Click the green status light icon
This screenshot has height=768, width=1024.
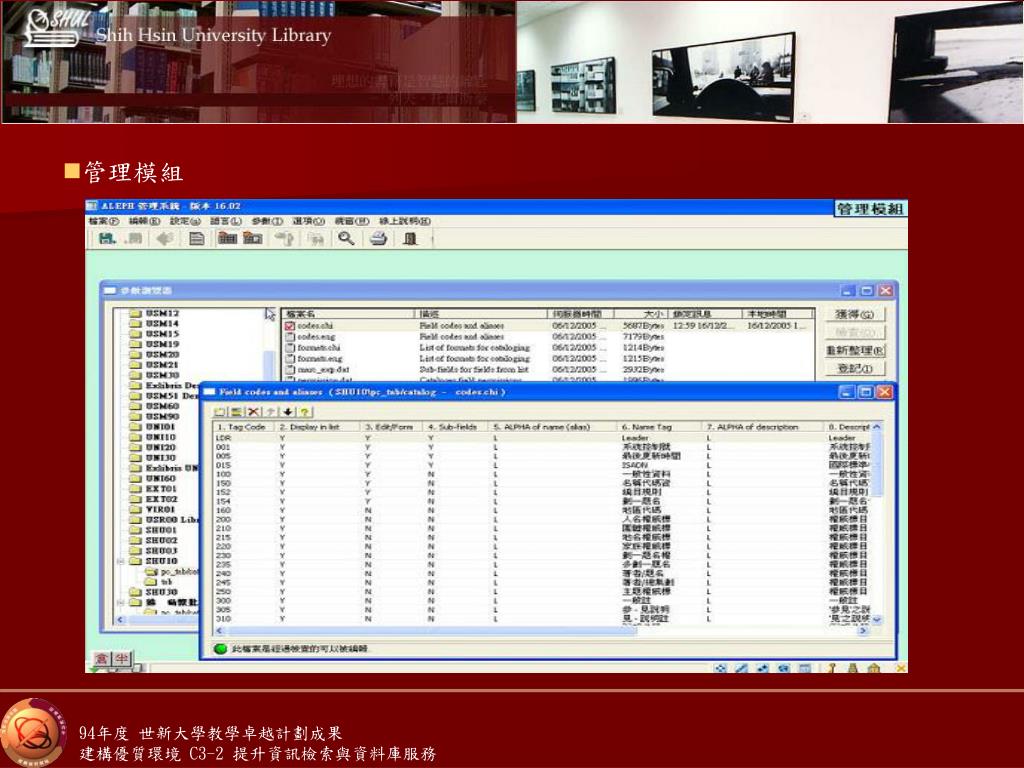[221, 648]
